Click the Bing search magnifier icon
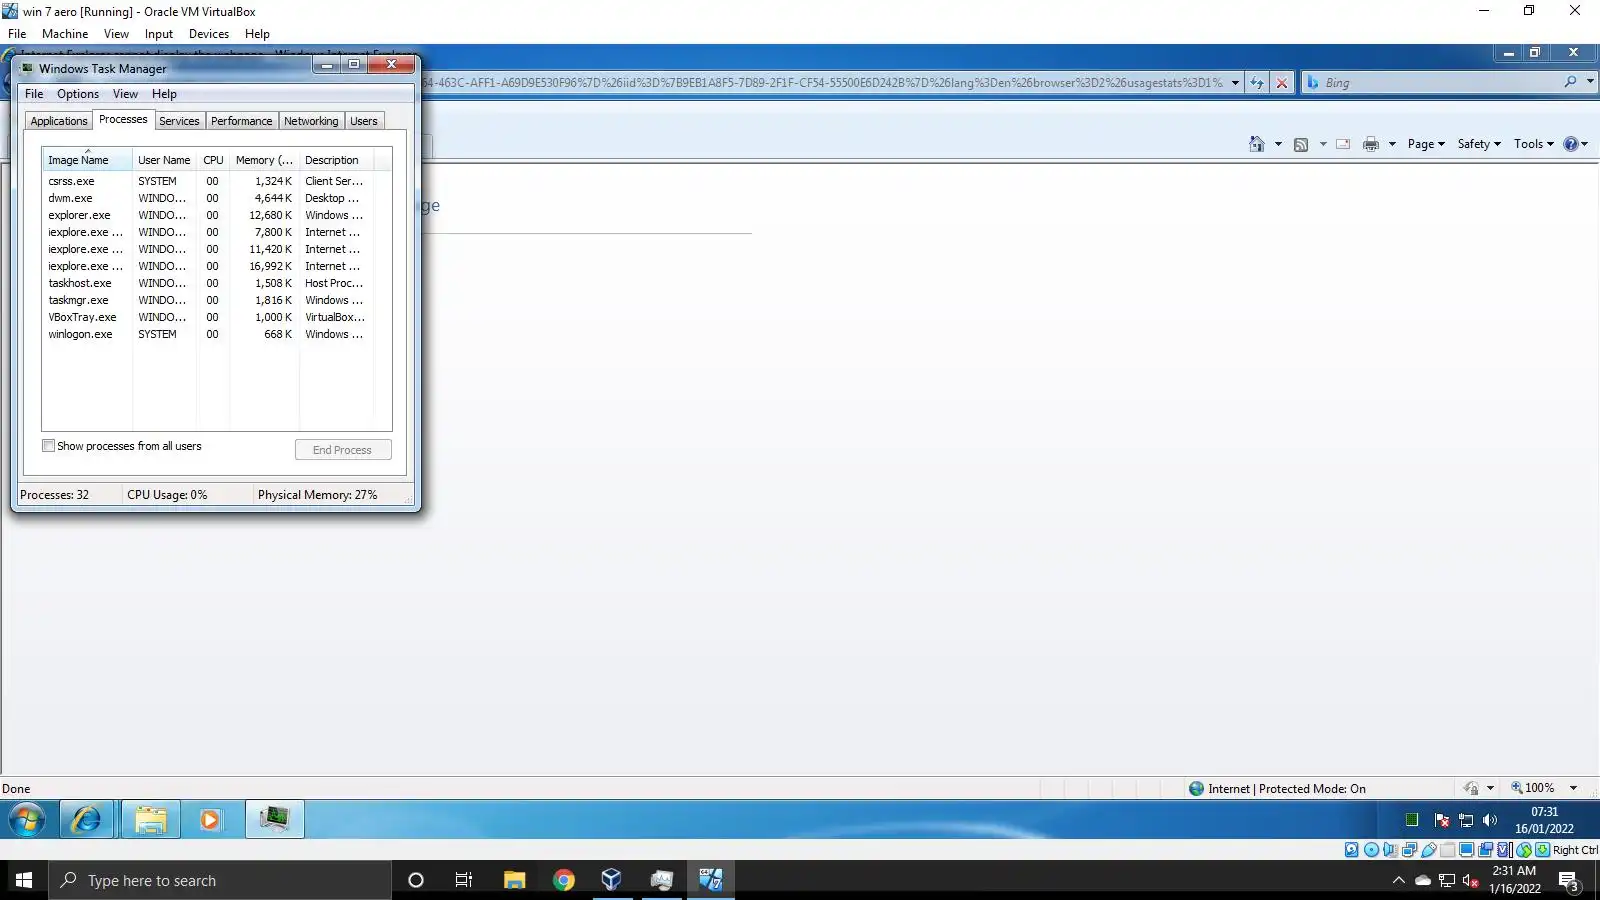1600x900 pixels. pos(1571,82)
